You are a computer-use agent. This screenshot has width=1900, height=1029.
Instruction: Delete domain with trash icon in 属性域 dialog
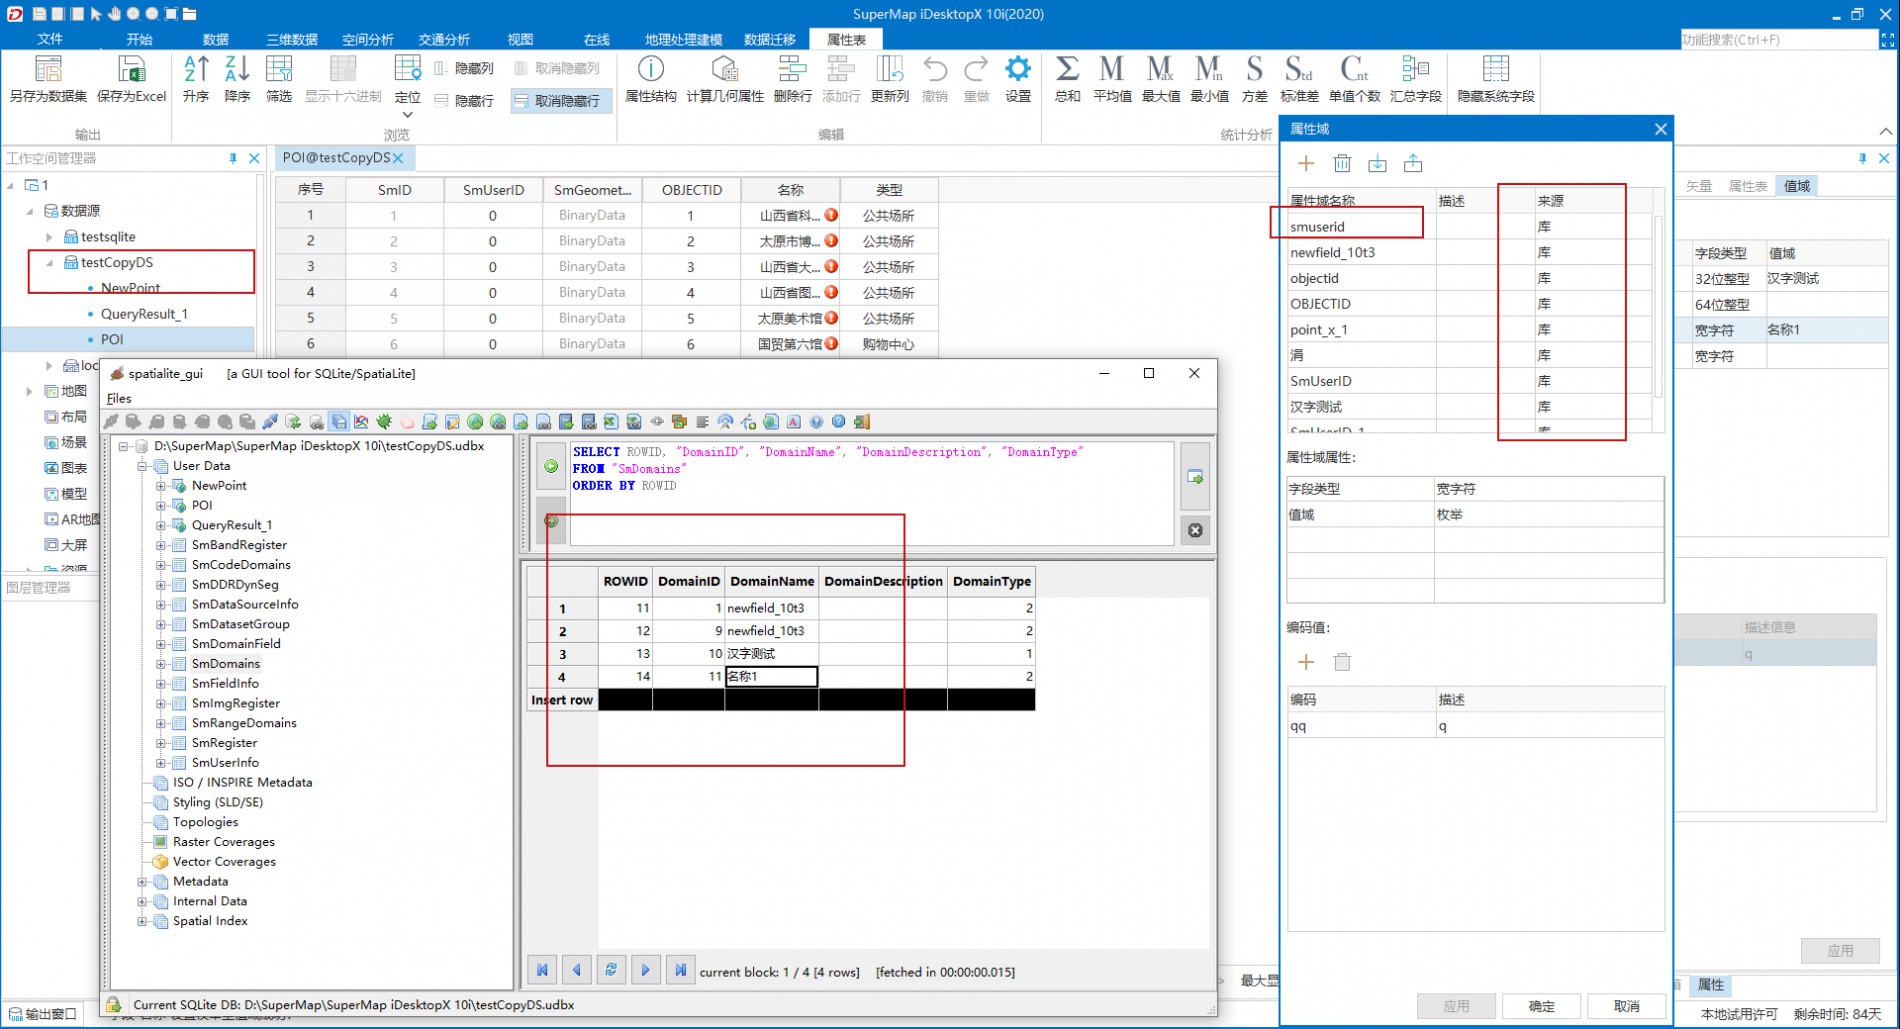coord(1342,163)
